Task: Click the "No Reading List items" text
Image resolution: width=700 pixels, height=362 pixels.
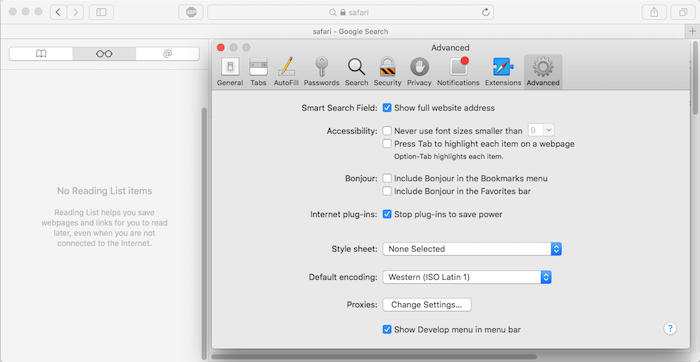Action: point(104,191)
